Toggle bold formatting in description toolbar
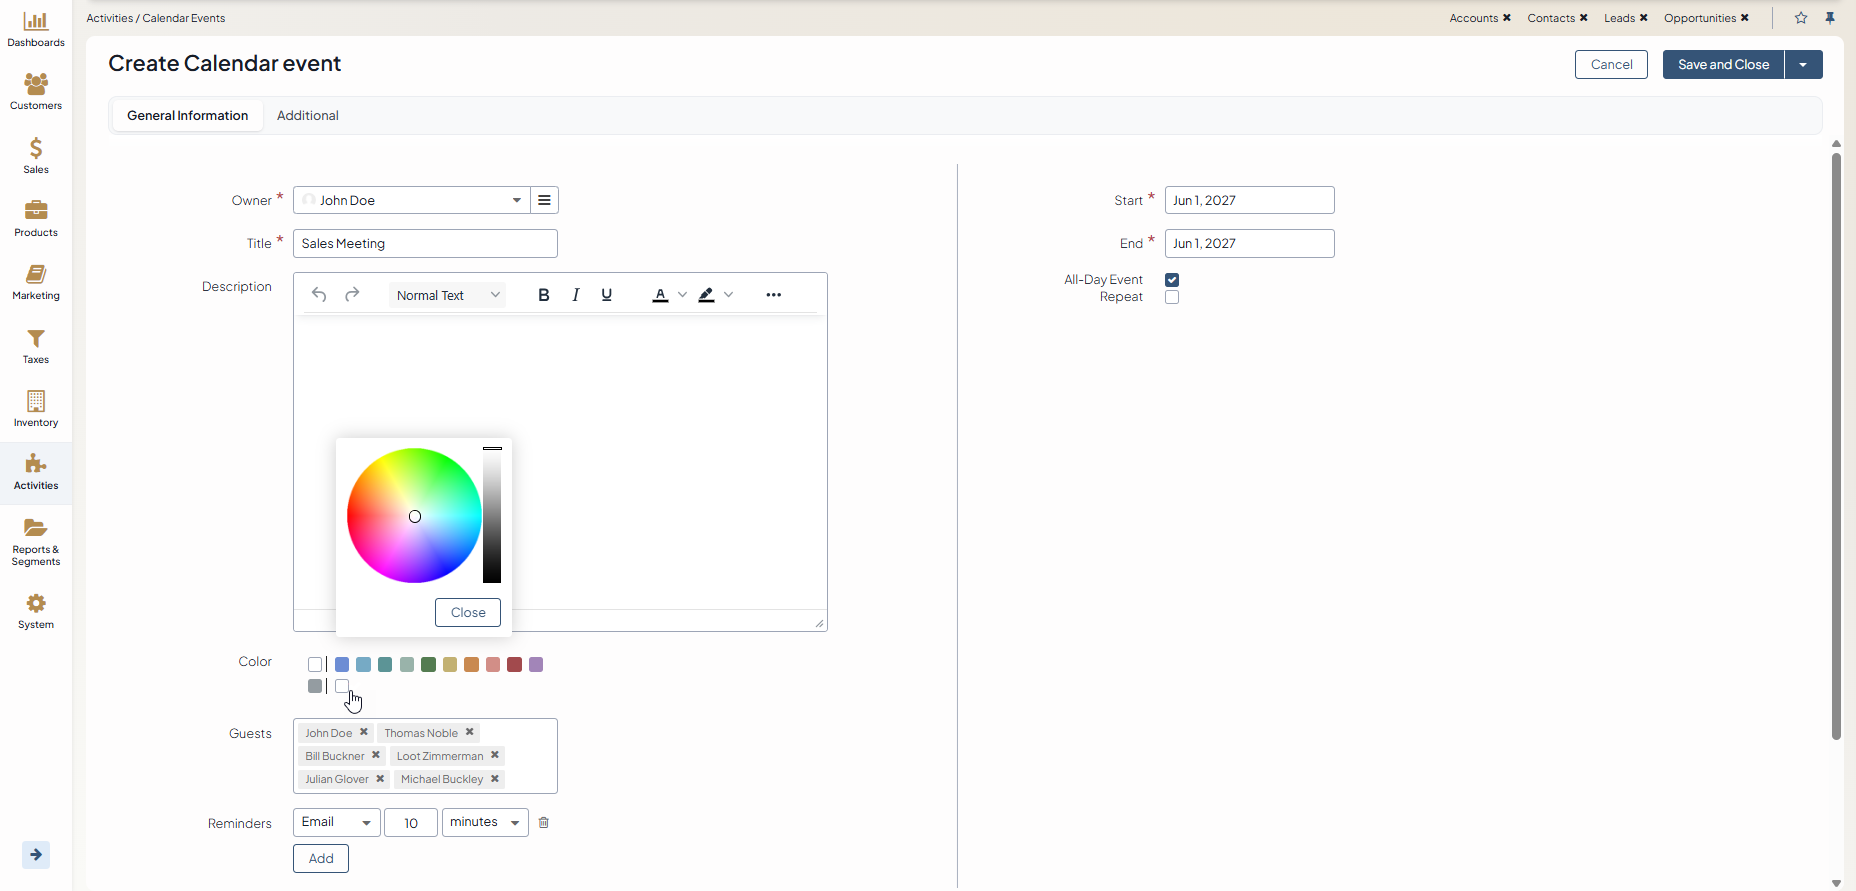Screen dimensions: 1856x891 pyautogui.click(x=544, y=295)
